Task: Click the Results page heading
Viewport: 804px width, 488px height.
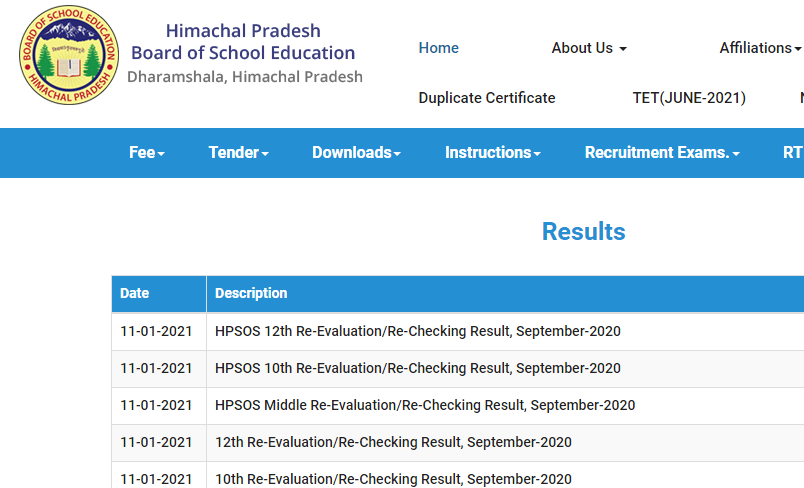Action: pos(584,232)
